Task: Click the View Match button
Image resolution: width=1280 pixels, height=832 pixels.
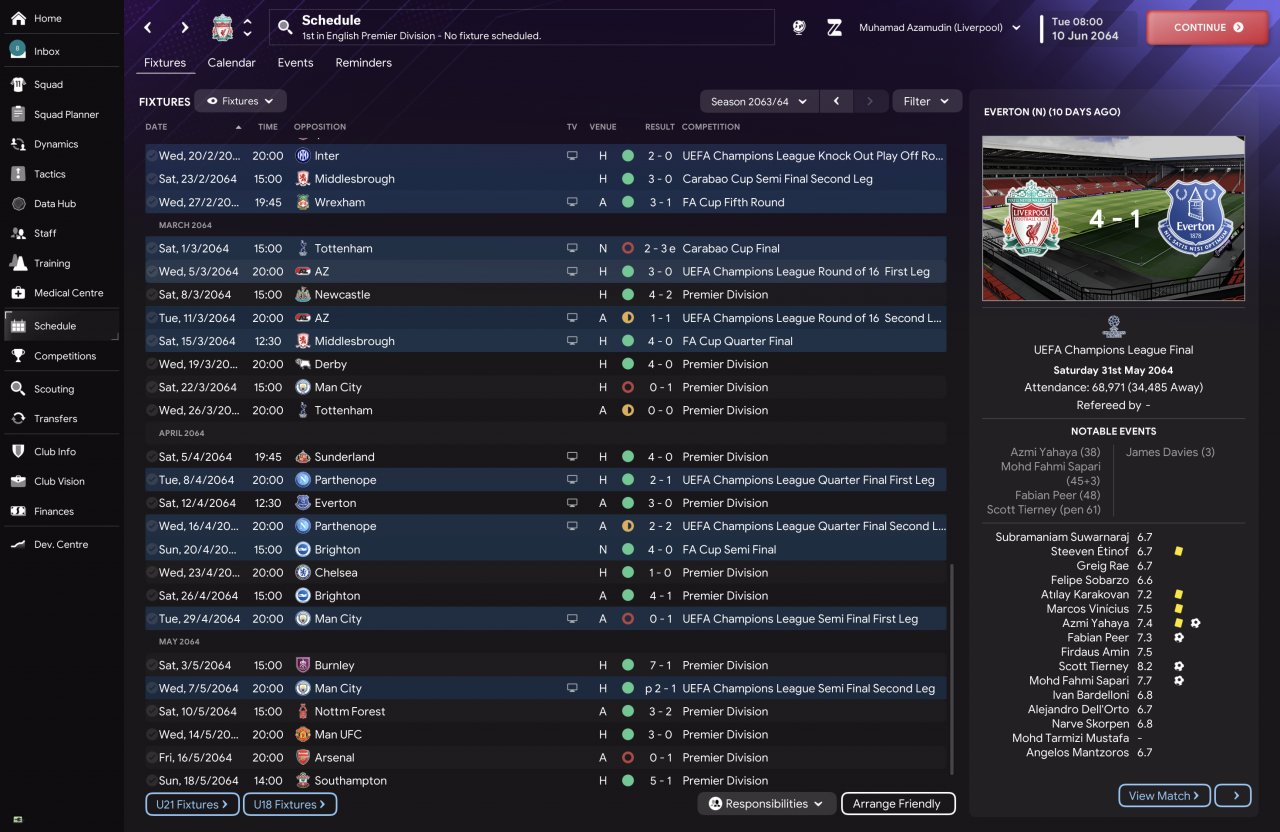Action: click(1165, 796)
